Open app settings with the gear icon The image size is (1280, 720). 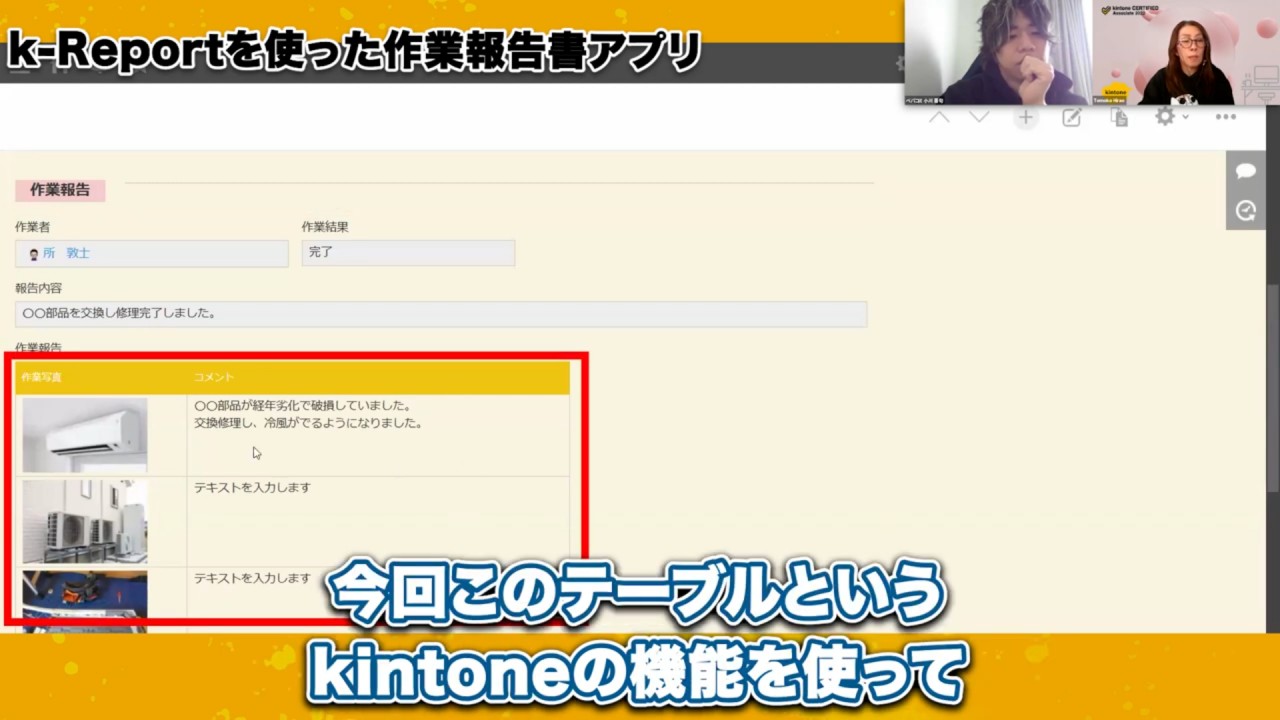click(1163, 117)
